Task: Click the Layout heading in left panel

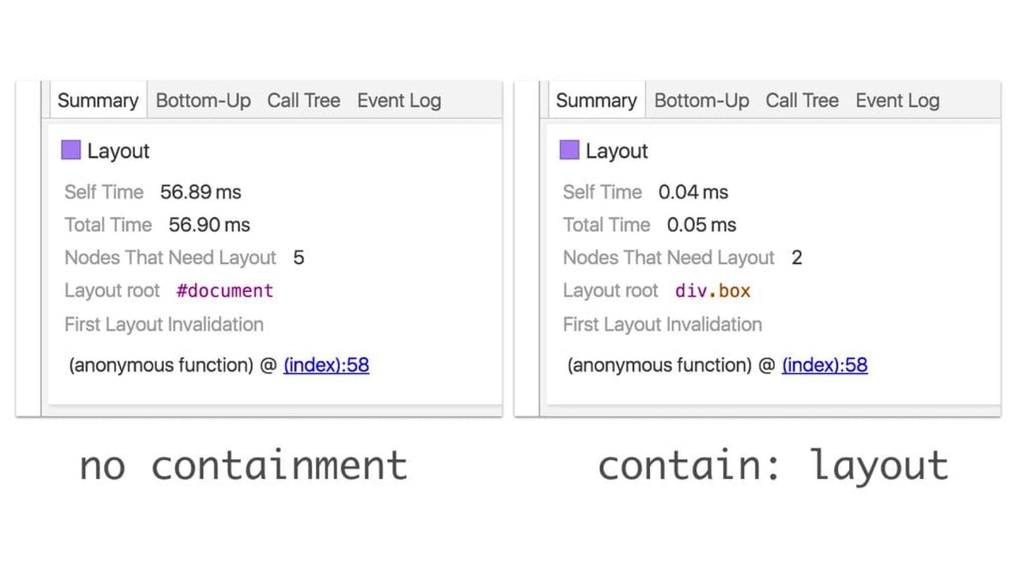Action: [118, 151]
